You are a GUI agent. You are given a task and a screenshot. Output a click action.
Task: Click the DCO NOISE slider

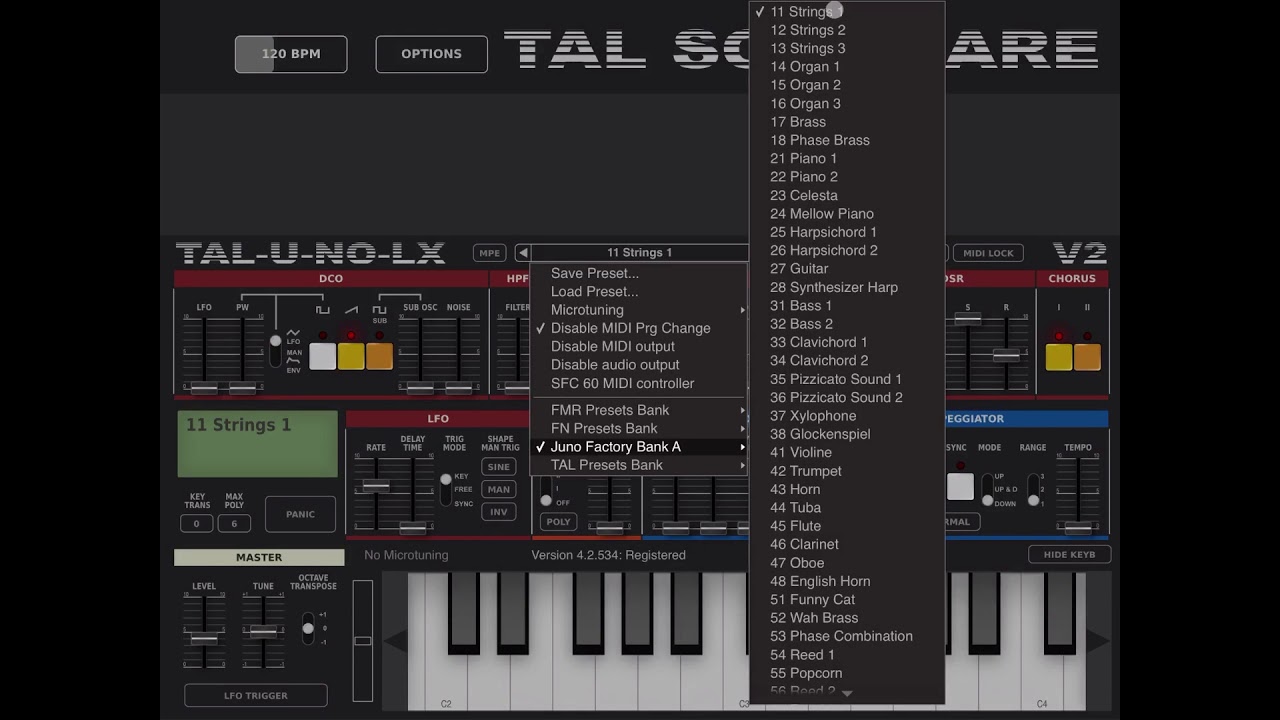point(458,388)
